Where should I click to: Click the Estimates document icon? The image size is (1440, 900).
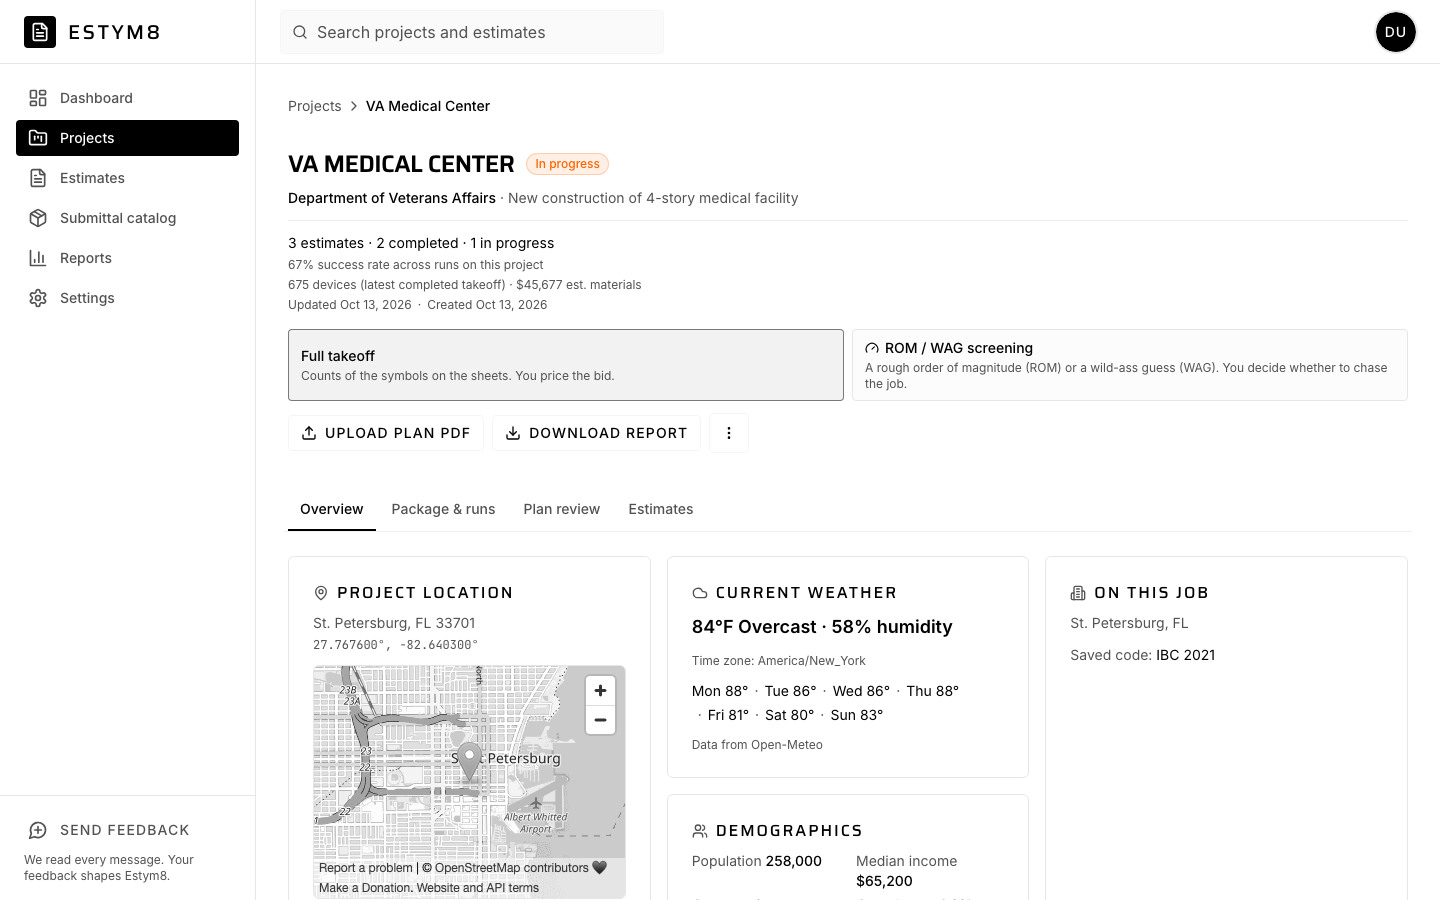point(38,178)
